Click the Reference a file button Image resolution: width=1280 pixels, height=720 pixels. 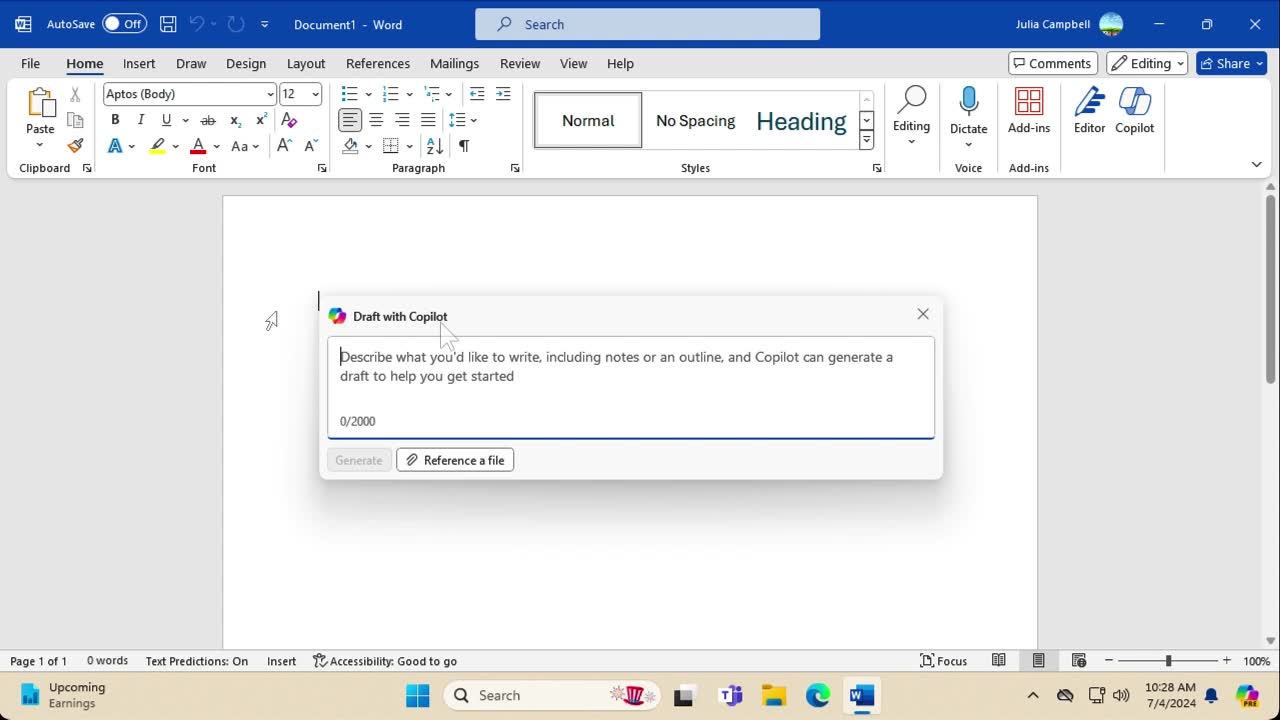[x=455, y=460]
